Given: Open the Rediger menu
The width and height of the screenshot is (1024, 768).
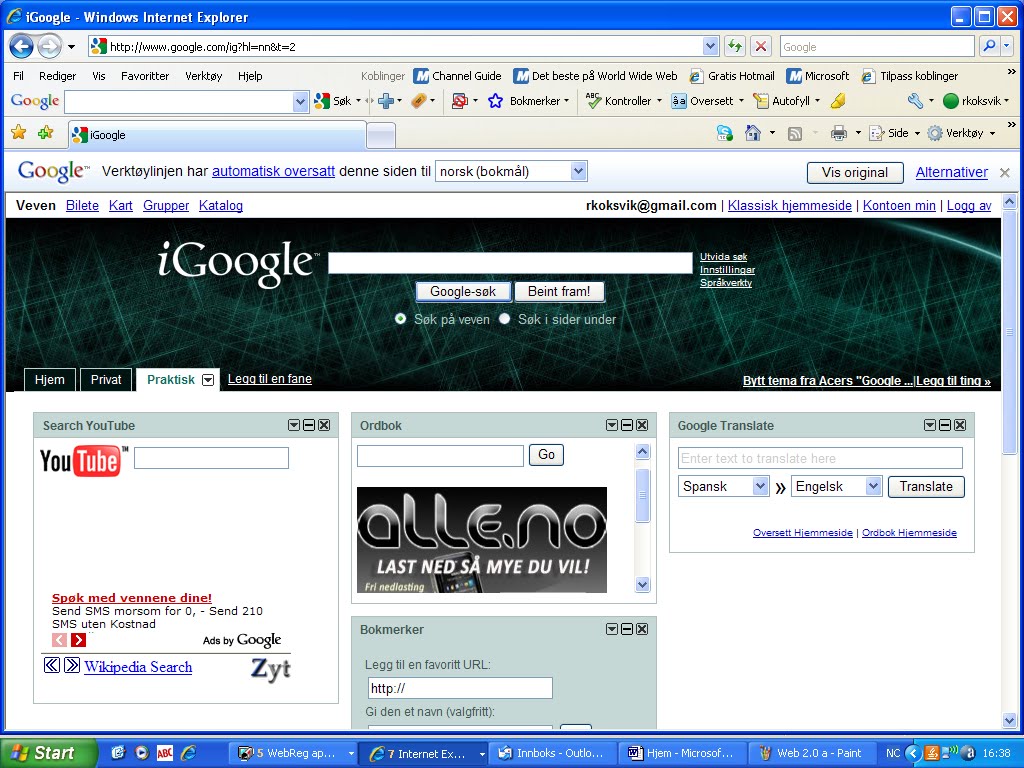Looking at the screenshot, I should (x=57, y=76).
